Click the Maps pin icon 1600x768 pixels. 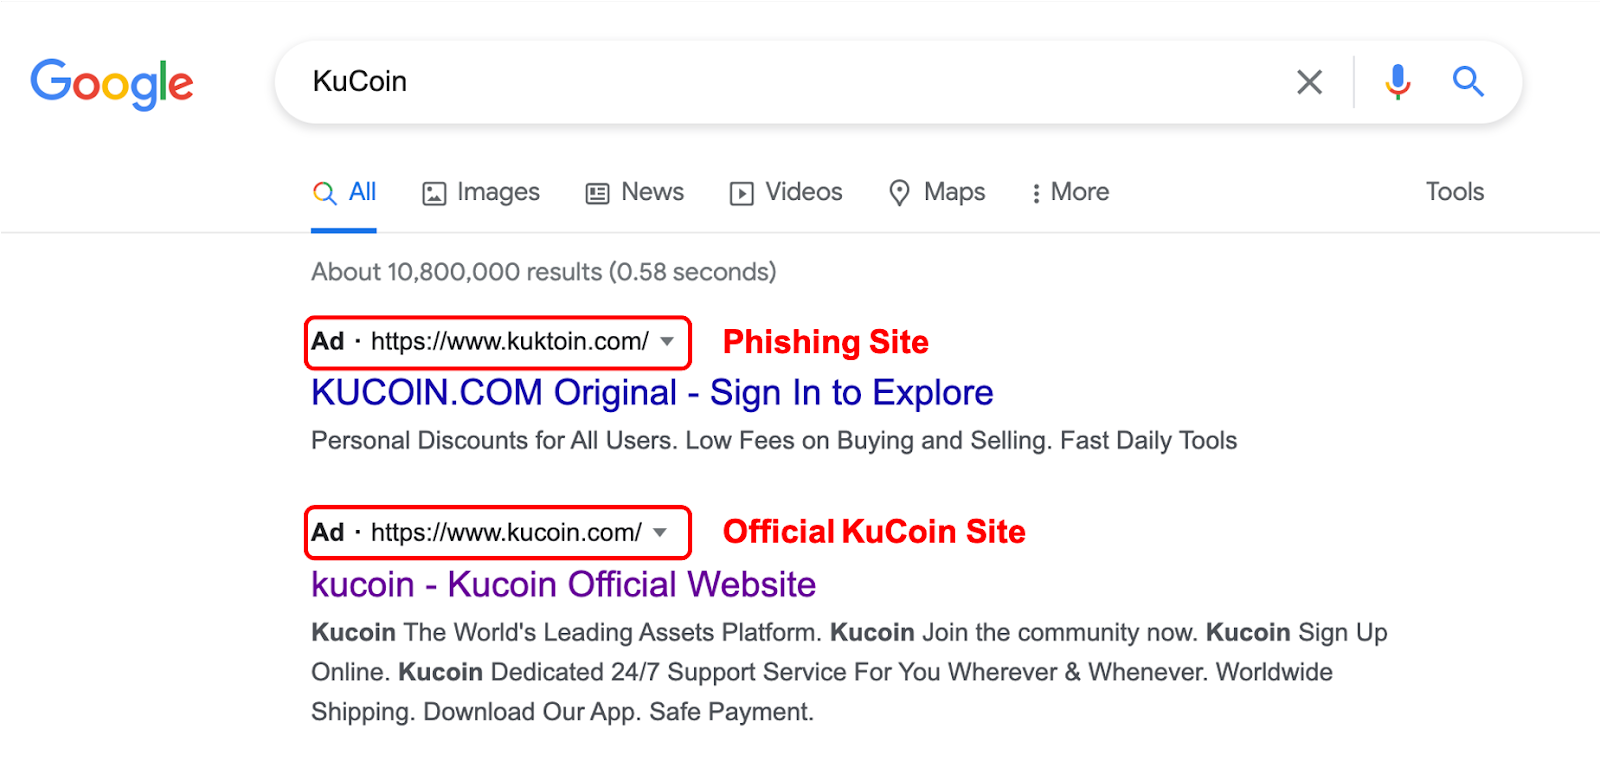click(899, 193)
